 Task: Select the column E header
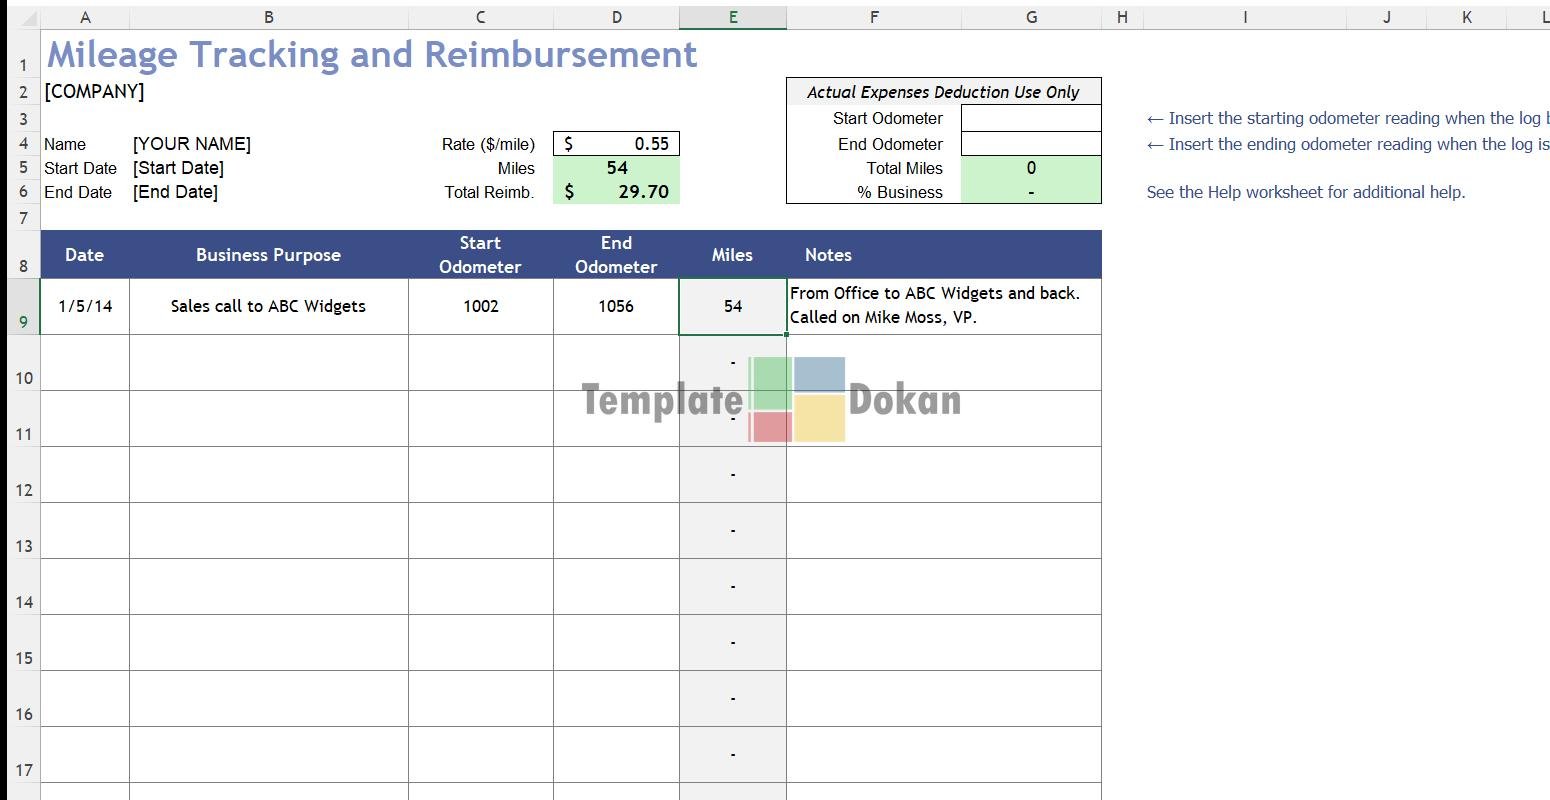coord(732,17)
